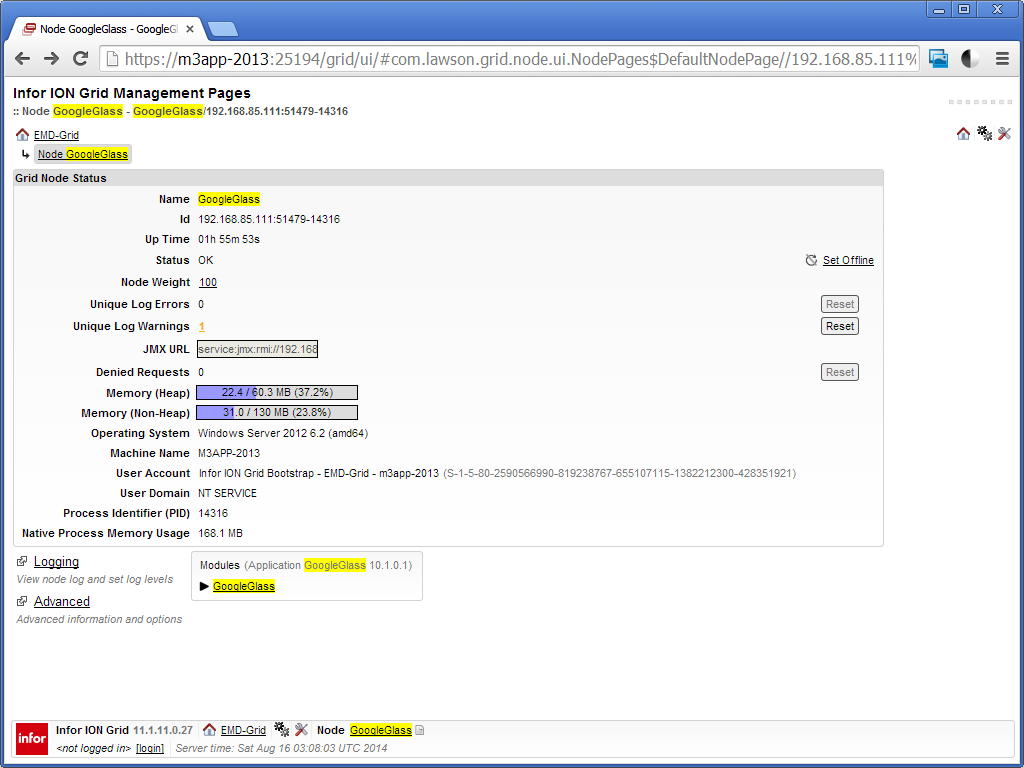The width and height of the screenshot is (1024, 768).
Task: Open the Logging page link
Action: click(56, 562)
